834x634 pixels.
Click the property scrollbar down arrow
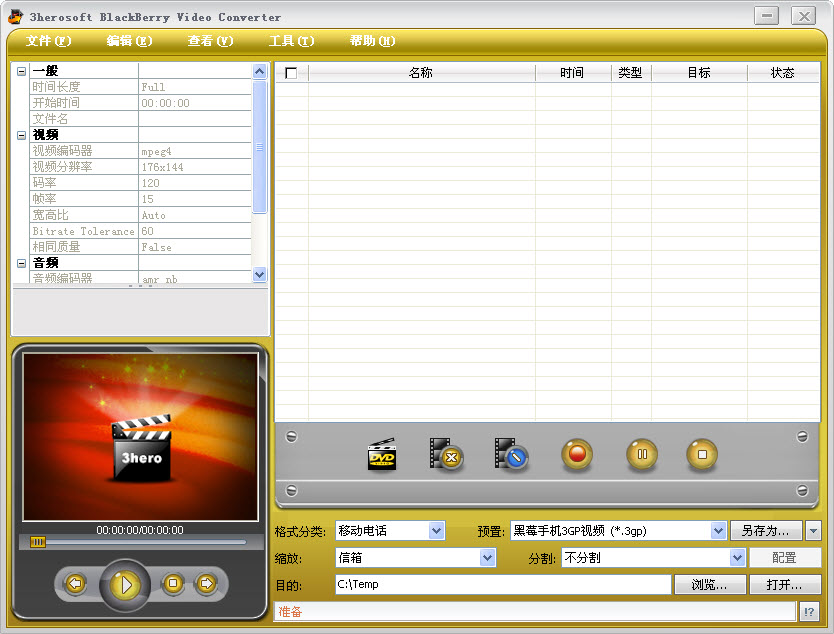coord(259,274)
